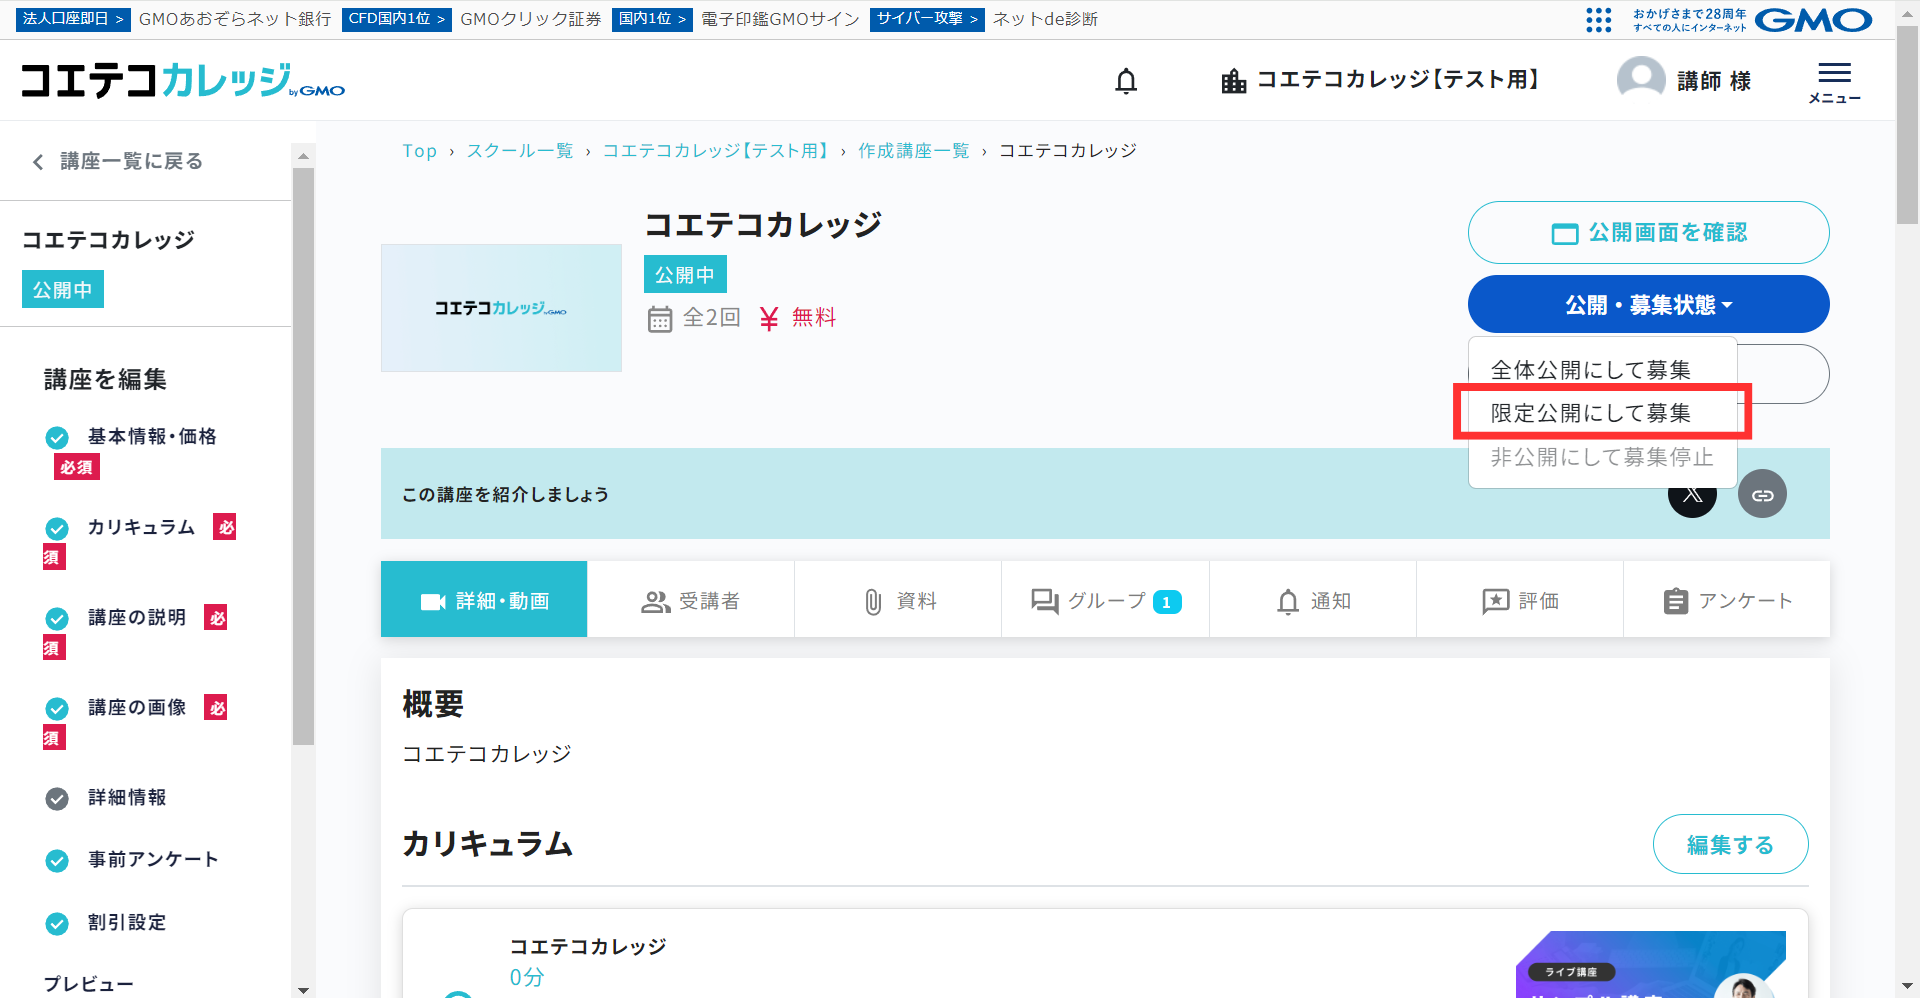The height and width of the screenshot is (998, 1920).
Task: Click the course thumbnail image
Action: click(x=501, y=308)
